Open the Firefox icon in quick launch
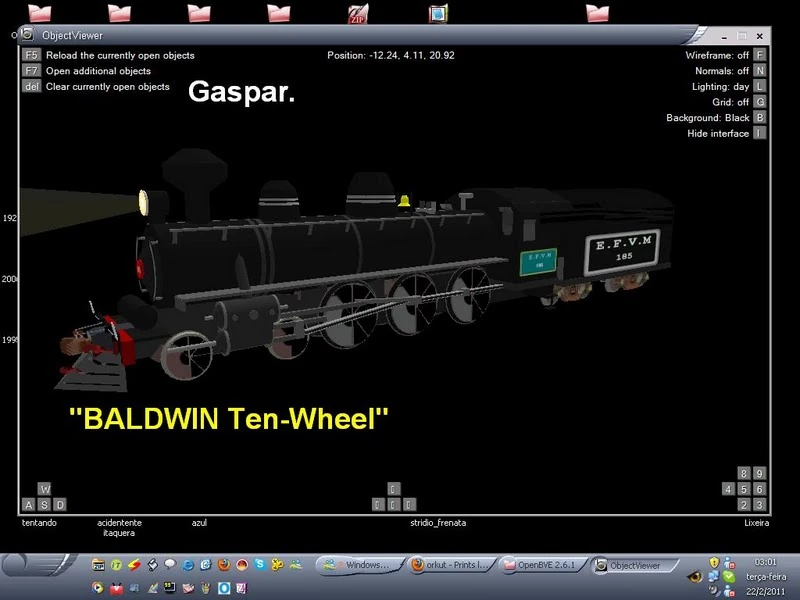Viewport: 800px width, 600px height. coord(223,564)
